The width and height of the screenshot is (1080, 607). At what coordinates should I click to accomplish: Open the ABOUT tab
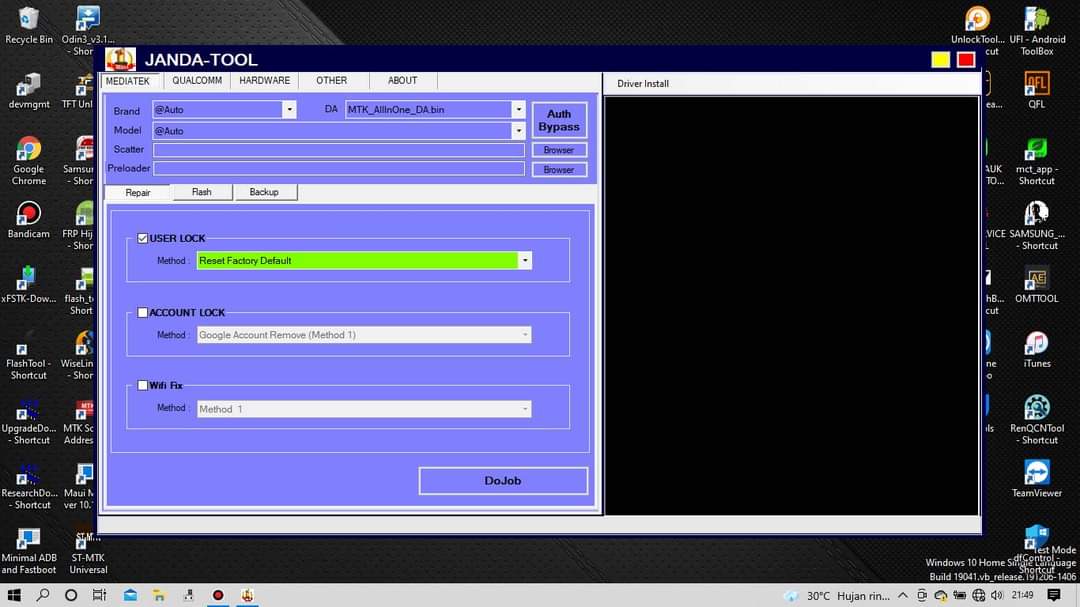[x=402, y=81]
